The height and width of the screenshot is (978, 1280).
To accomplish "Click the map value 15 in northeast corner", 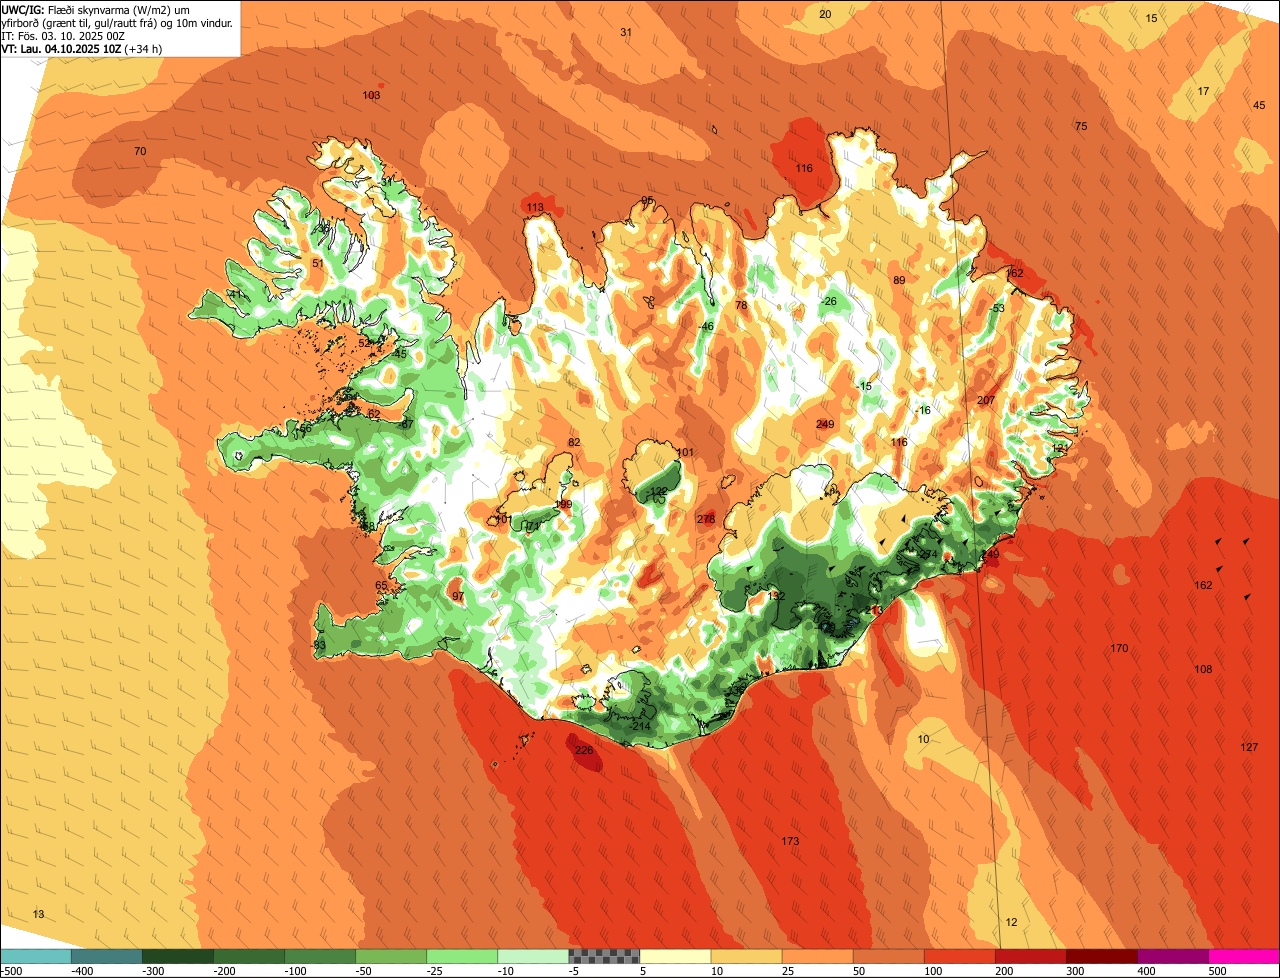I will tap(1151, 18).
